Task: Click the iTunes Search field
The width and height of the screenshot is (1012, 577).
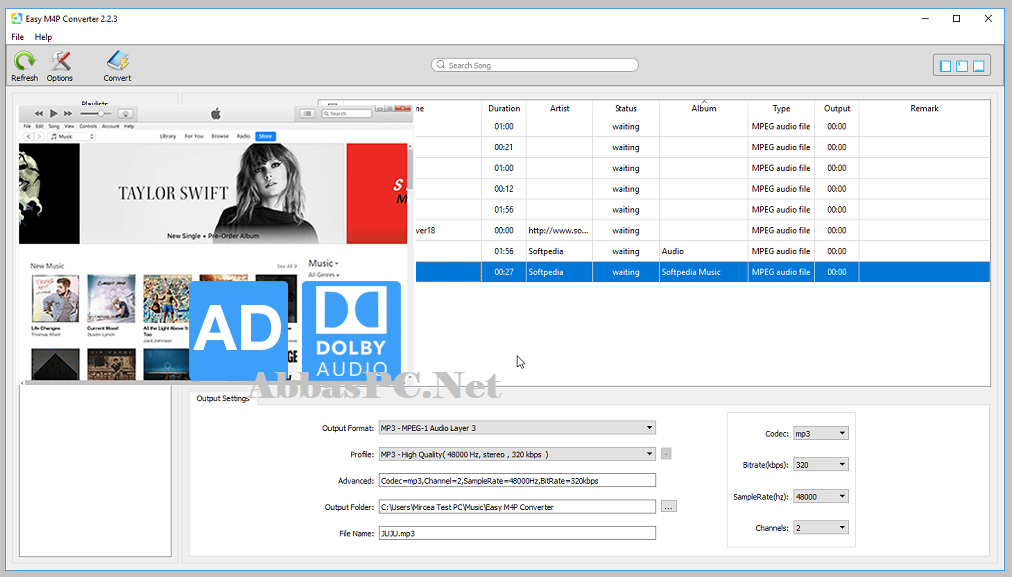Action: [x=347, y=114]
